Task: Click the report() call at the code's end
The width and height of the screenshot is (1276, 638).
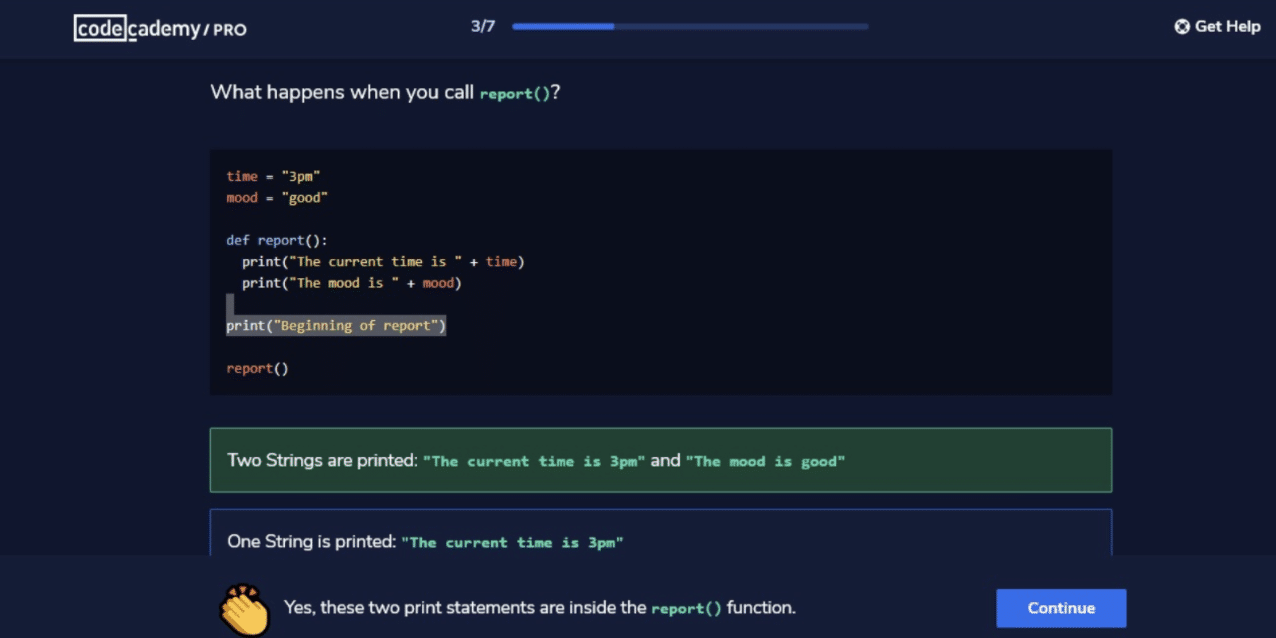Action: point(257,369)
